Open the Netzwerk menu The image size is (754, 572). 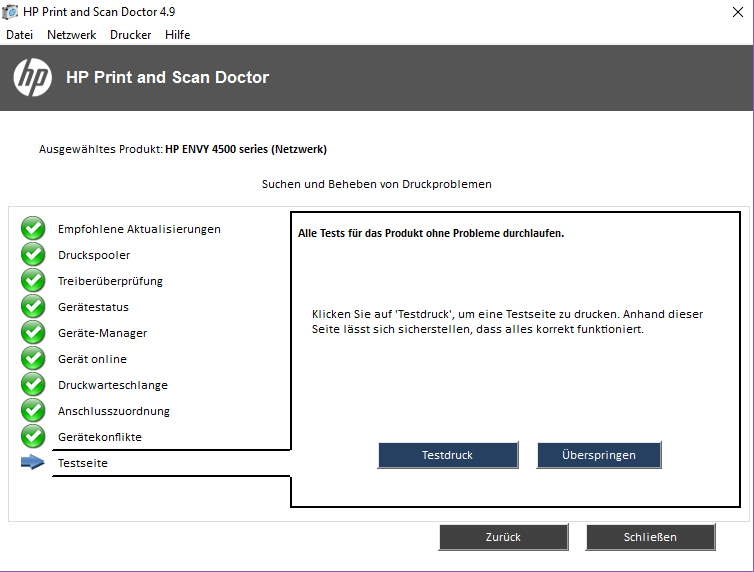71,35
